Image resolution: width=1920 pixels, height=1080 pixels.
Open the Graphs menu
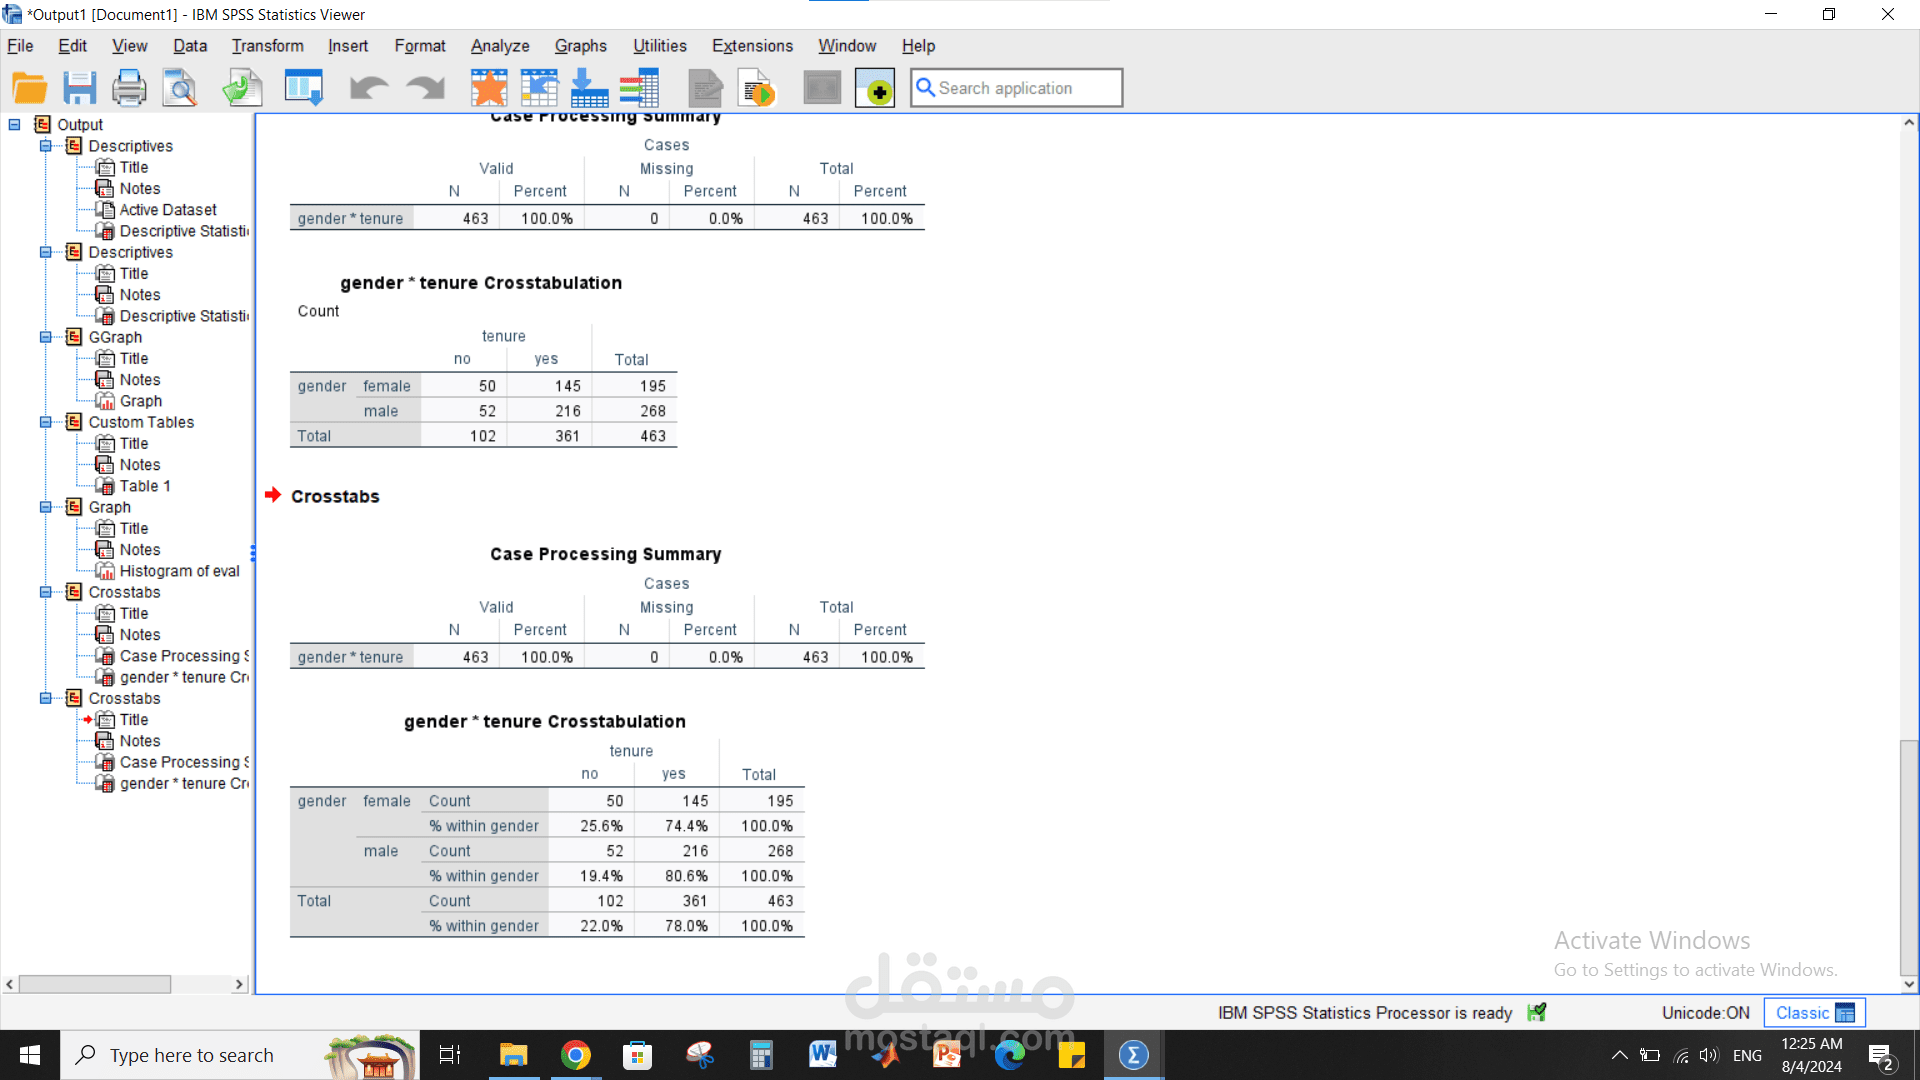[580, 46]
